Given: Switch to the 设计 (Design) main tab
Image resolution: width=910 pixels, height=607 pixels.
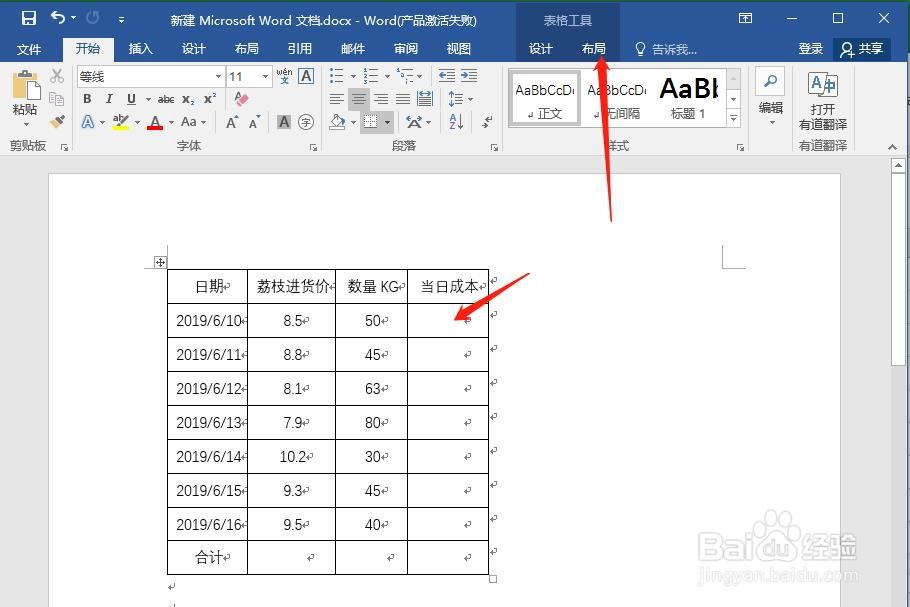Looking at the screenshot, I should pyautogui.click(x=193, y=49).
